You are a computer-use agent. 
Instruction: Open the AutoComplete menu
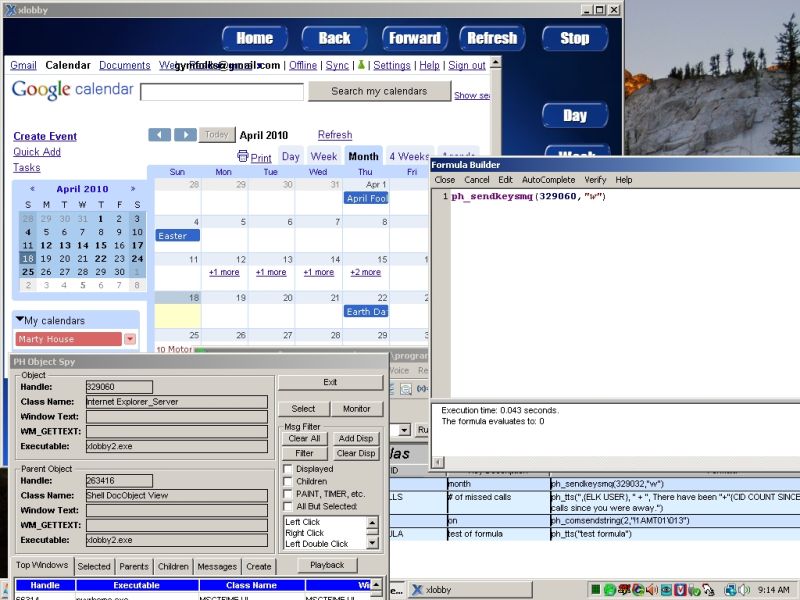pyautogui.click(x=548, y=180)
